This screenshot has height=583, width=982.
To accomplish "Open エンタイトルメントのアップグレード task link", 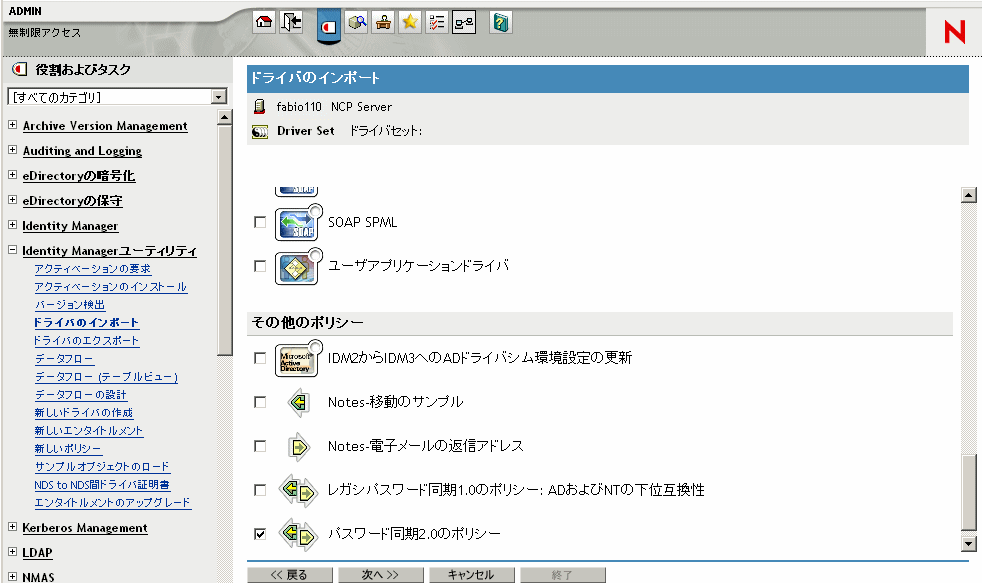I will point(113,503).
